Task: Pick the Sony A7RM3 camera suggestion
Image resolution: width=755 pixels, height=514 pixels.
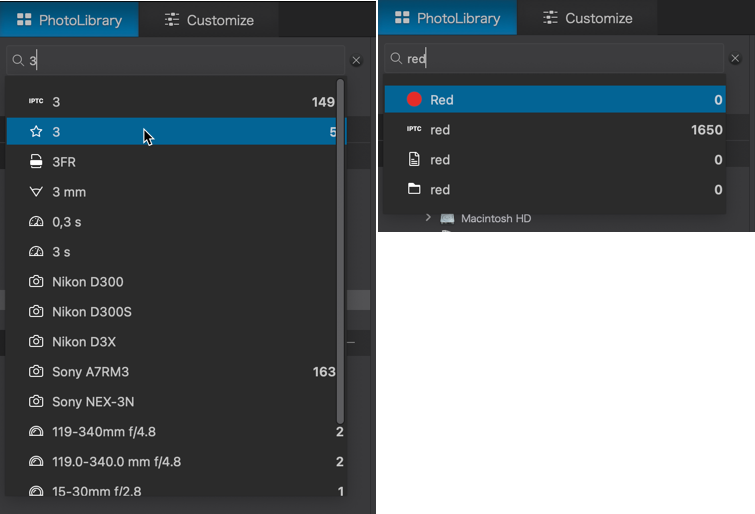Action: [176, 371]
